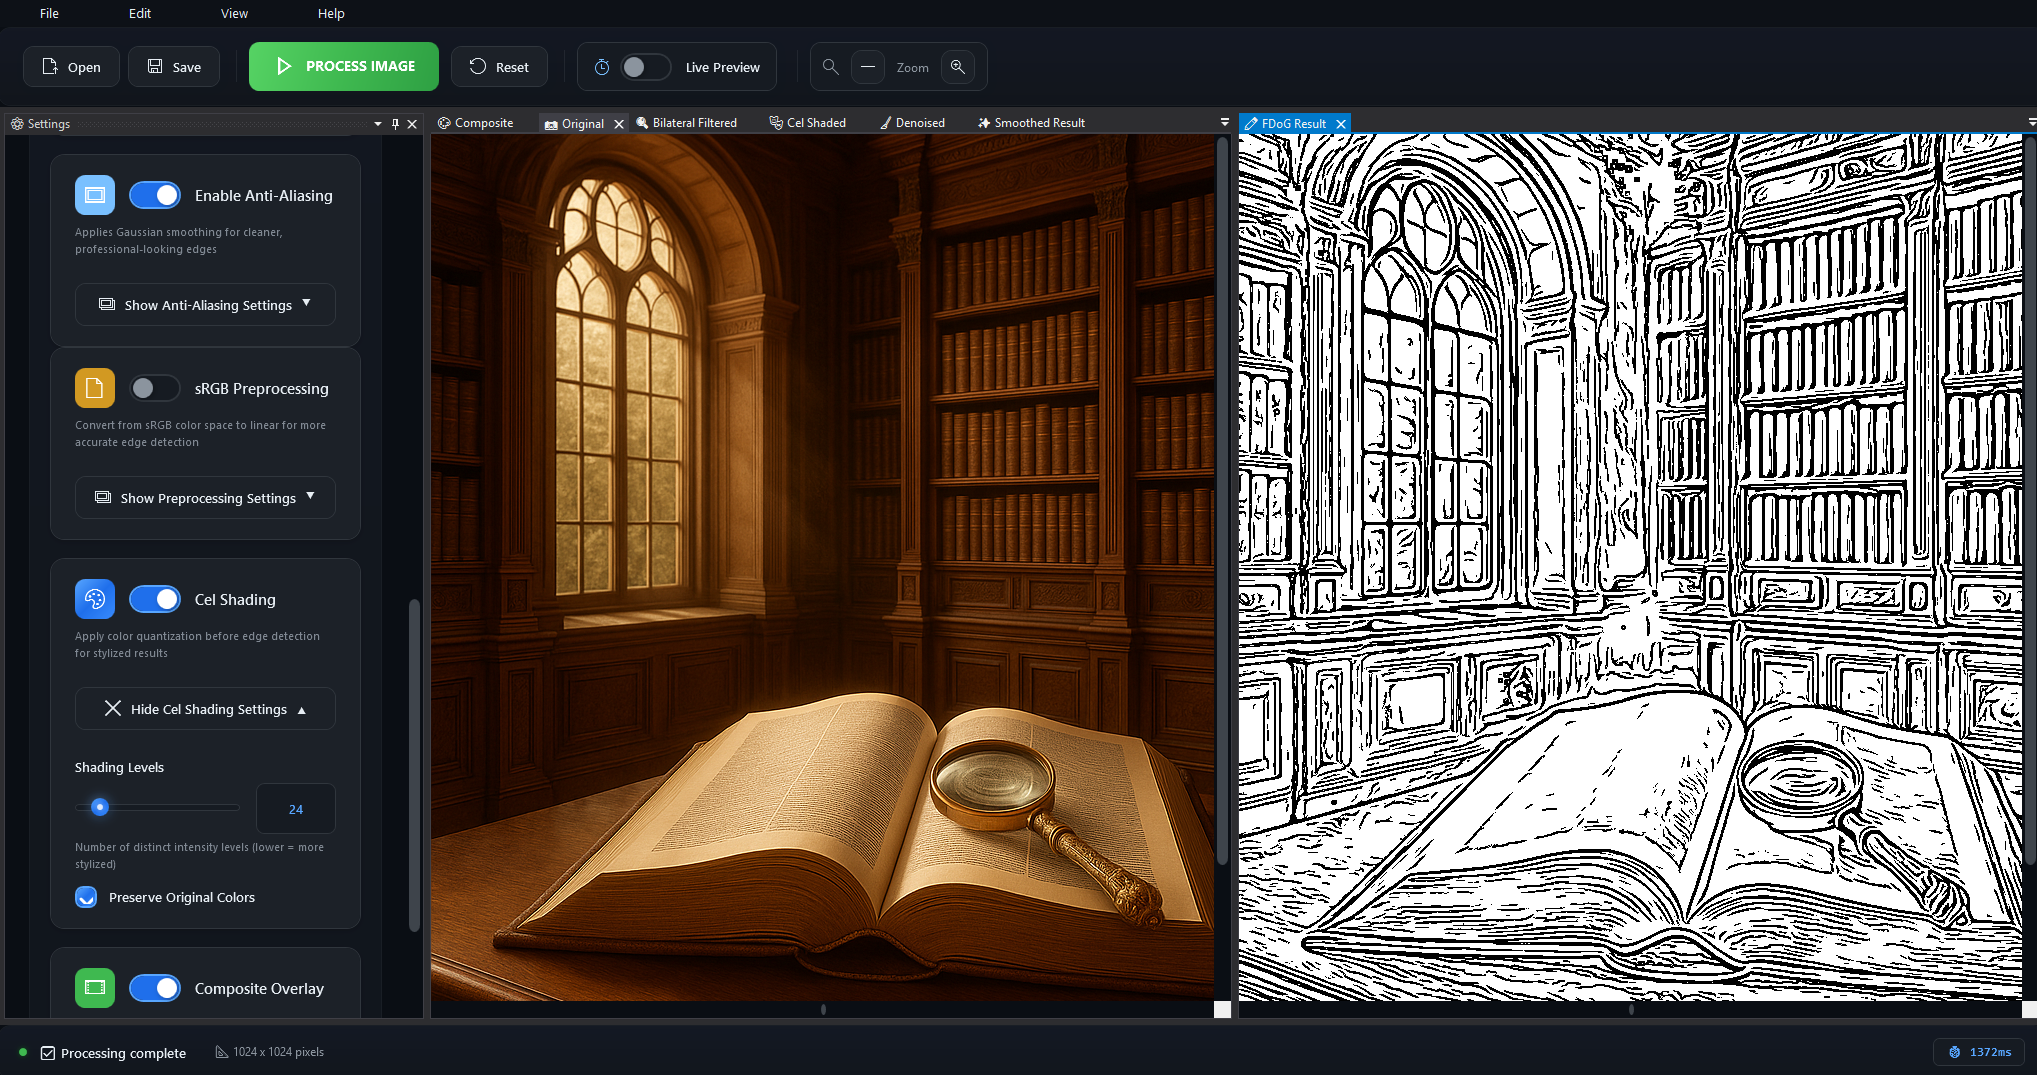
Task: Click the zoom out magnifier icon
Action: coord(830,67)
